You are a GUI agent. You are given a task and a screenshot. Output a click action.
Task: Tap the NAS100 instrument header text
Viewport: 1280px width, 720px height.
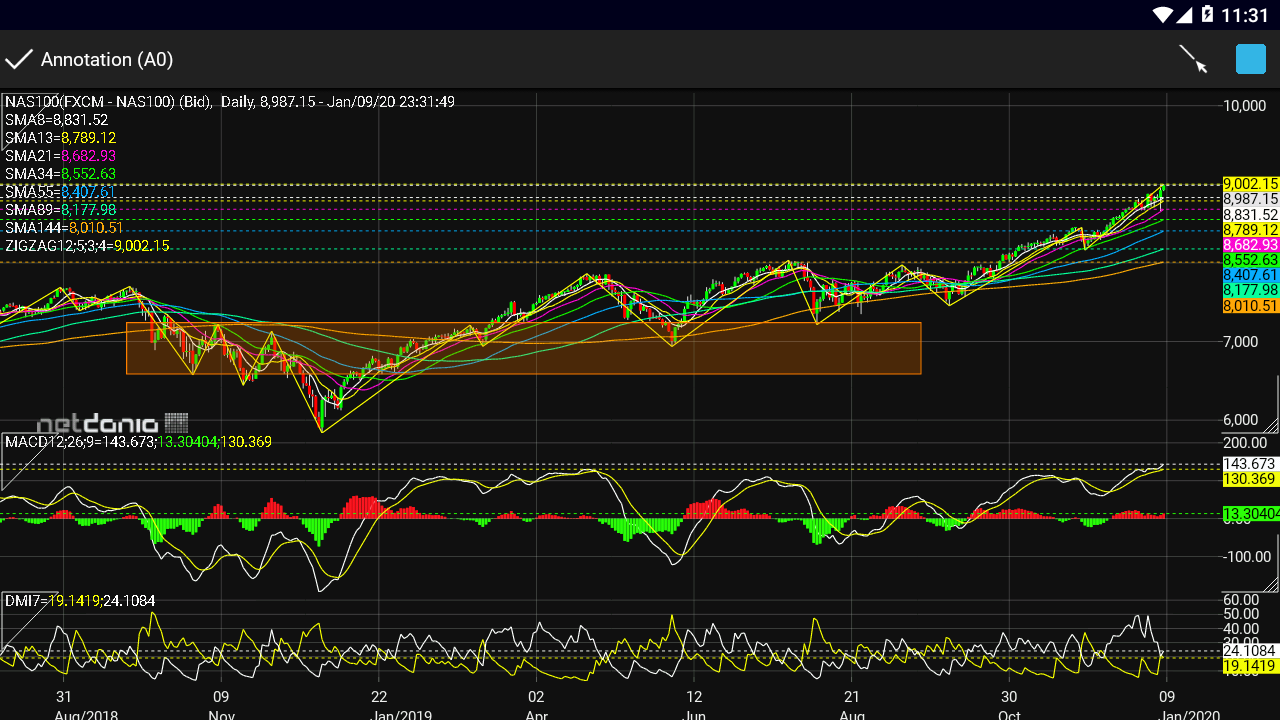230,102
